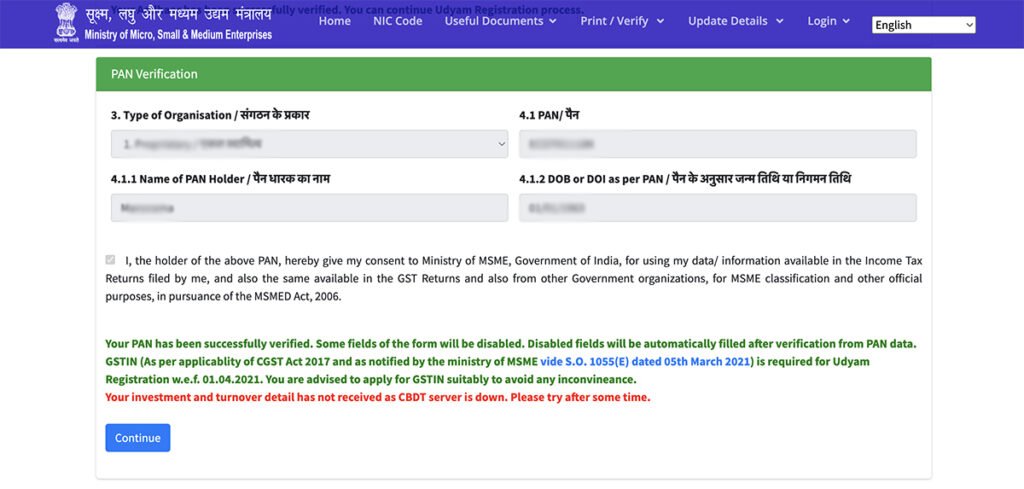This screenshot has width=1024, height=489.
Task: Expand Login menu
Action: 829,21
